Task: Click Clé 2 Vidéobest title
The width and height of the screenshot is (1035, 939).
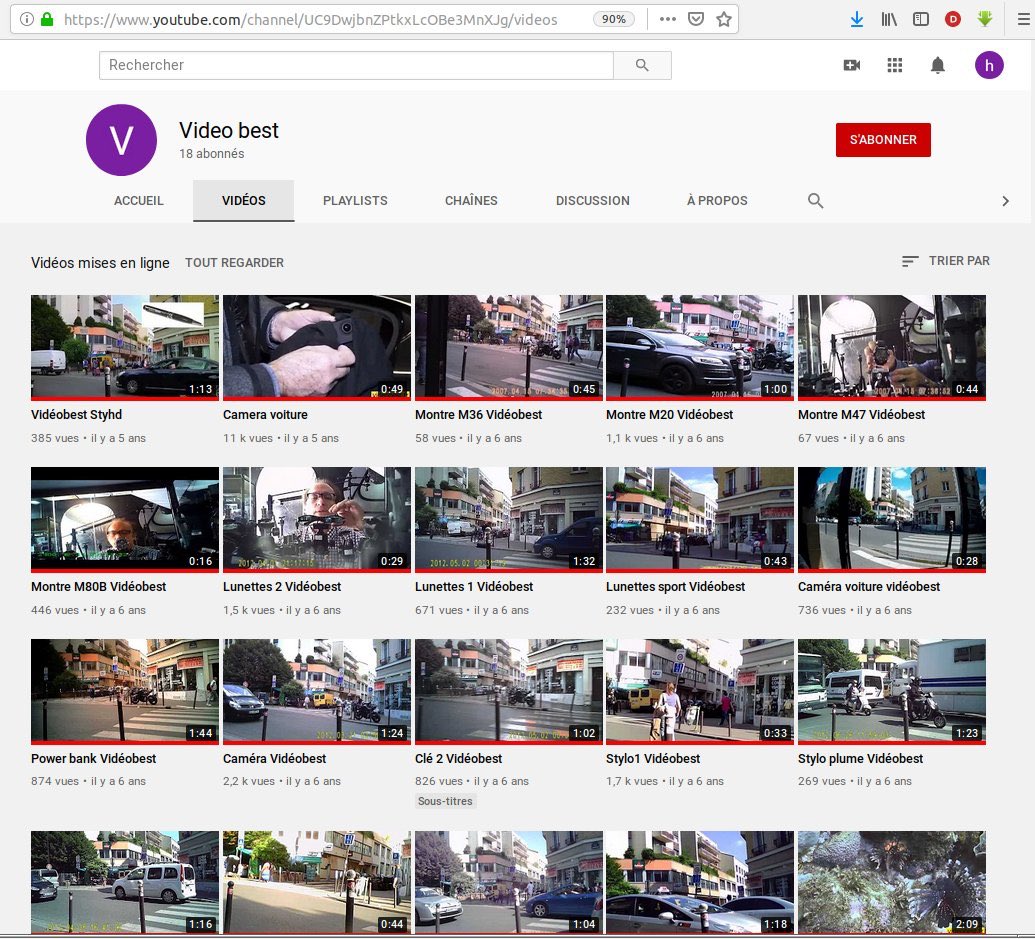Action: 459,759
